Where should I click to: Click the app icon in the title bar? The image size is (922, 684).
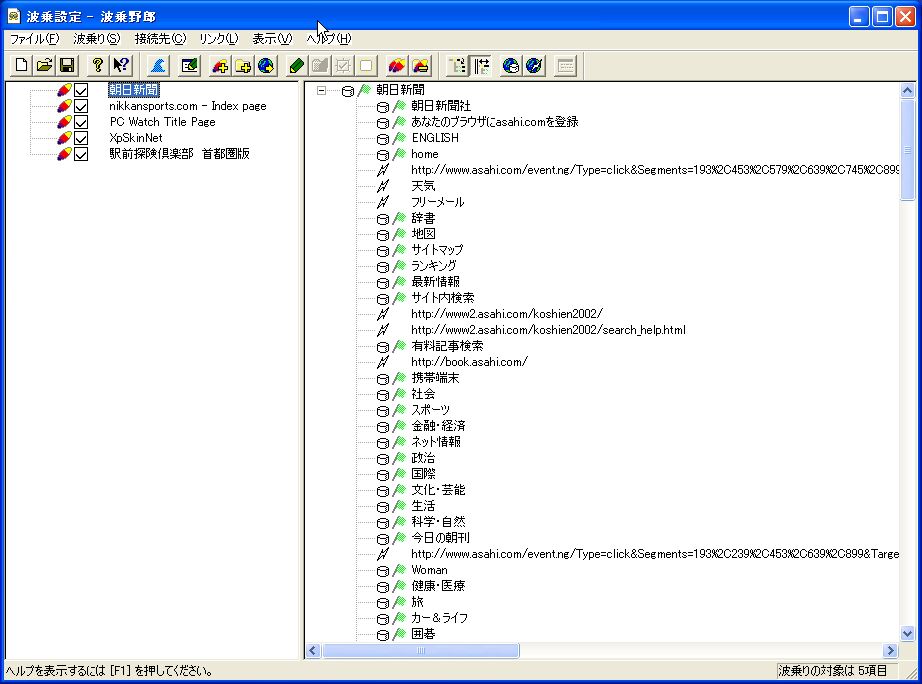(x=14, y=16)
